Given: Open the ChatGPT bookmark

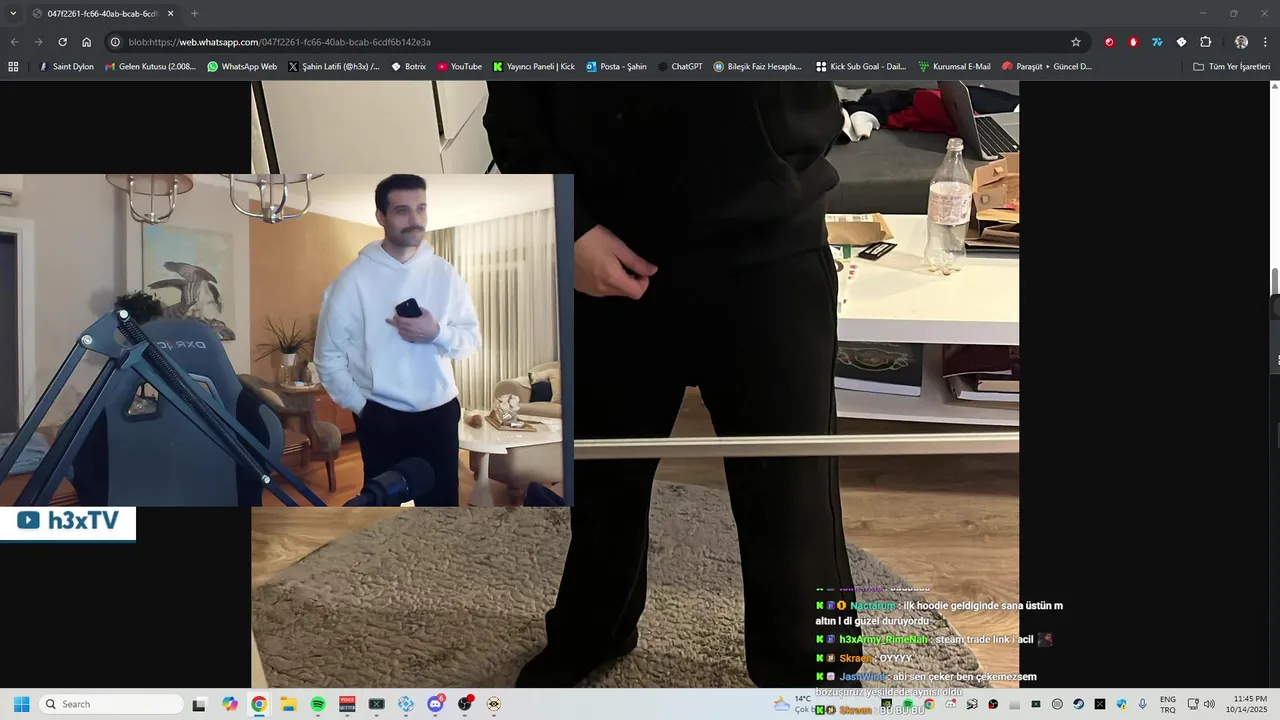Looking at the screenshot, I should [680, 67].
